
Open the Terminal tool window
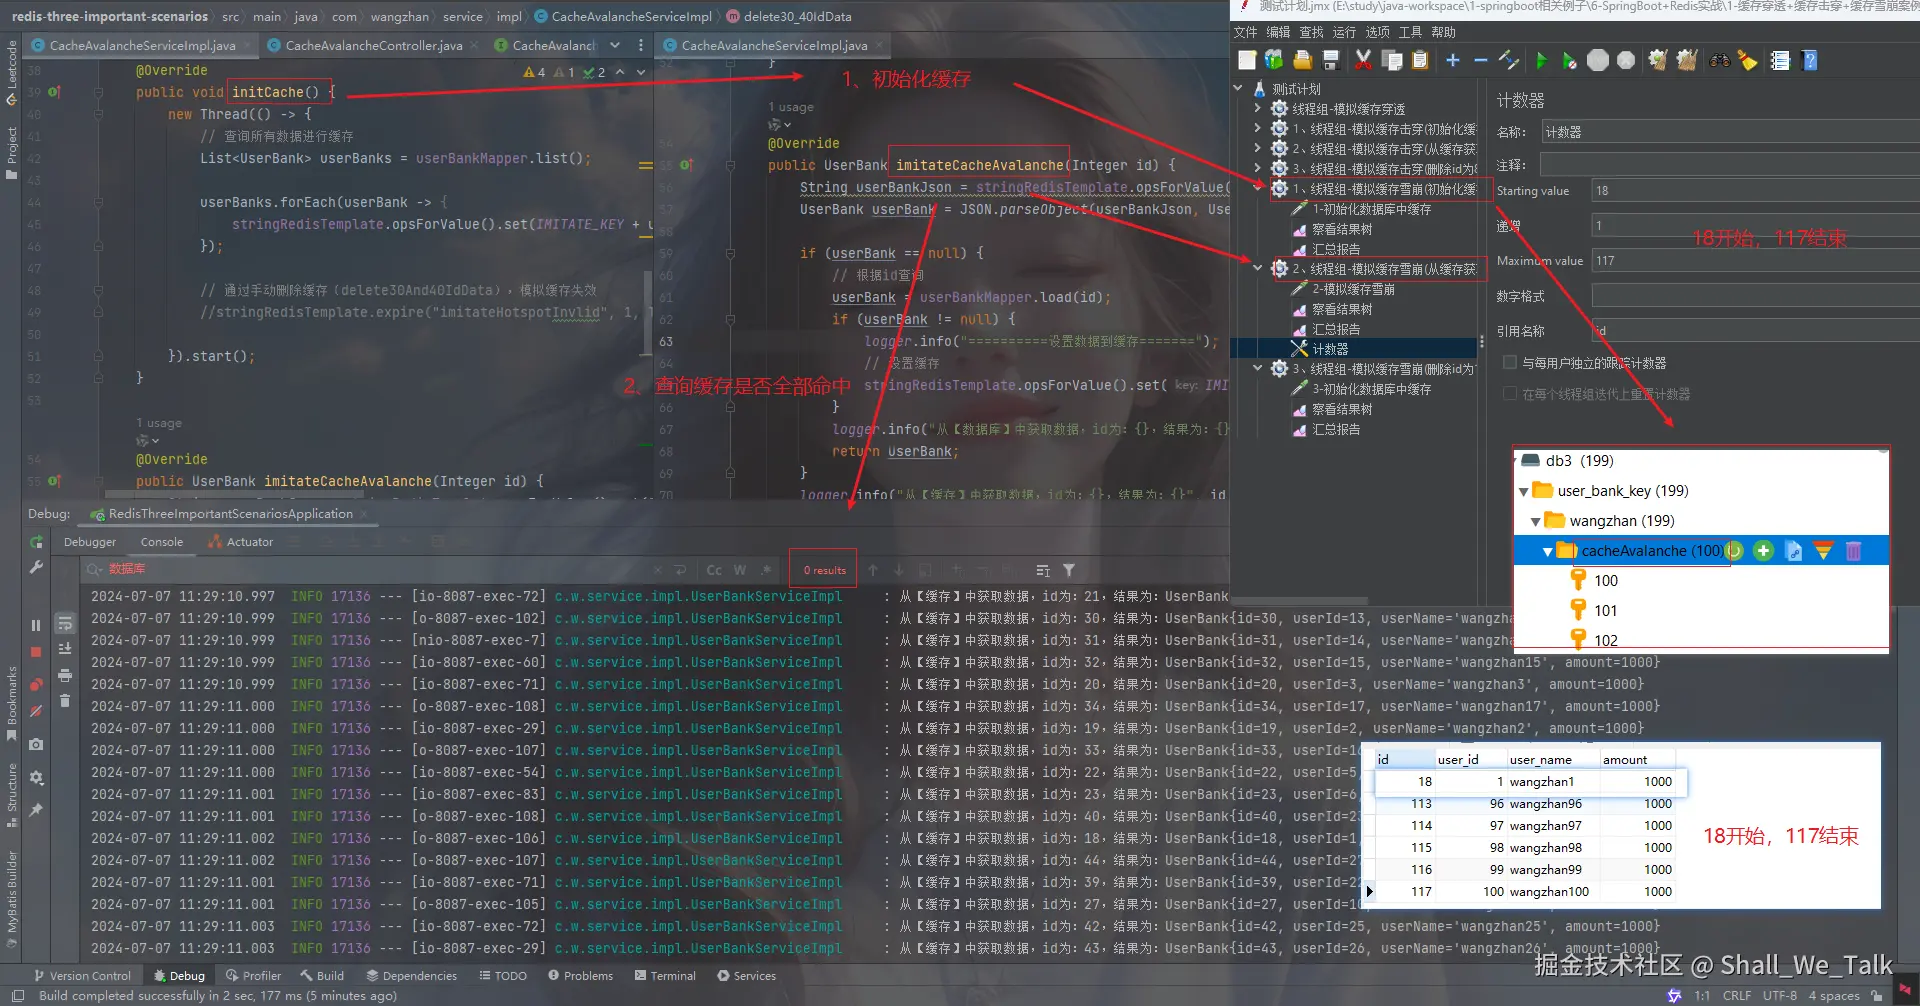point(665,976)
